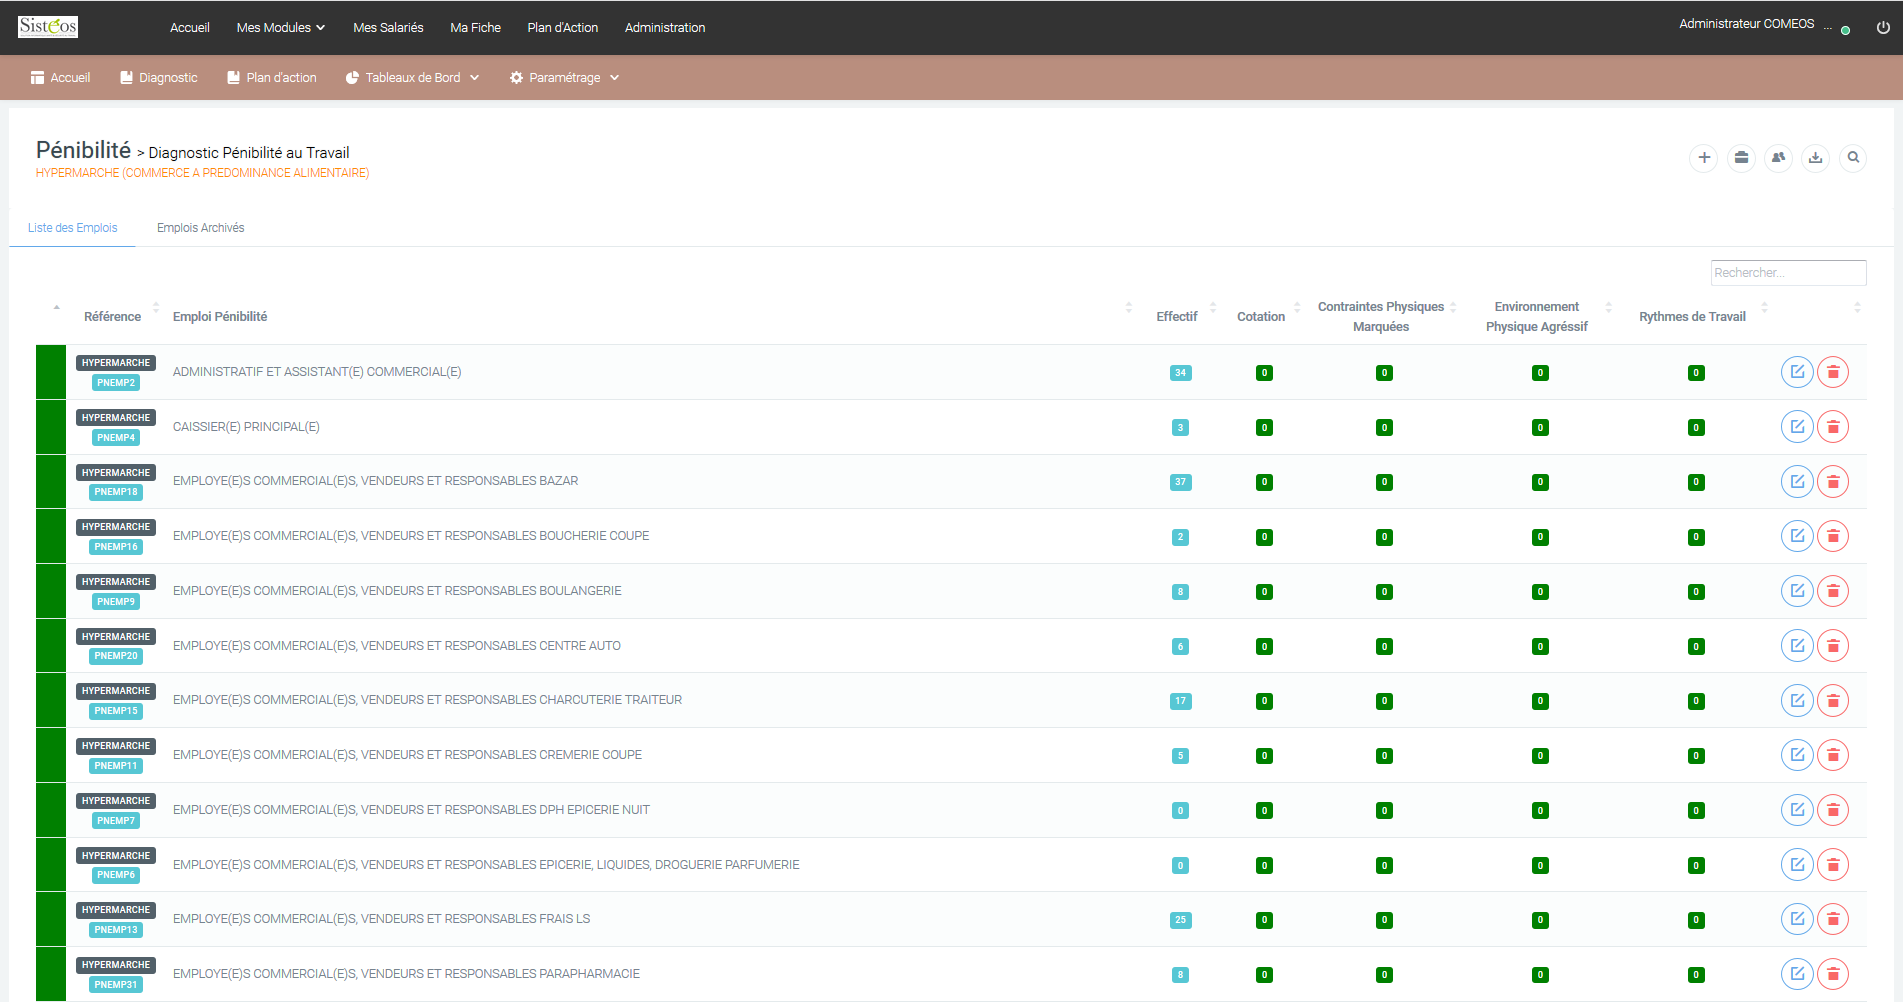Click the download export icon
This screenshot has width=1903, height=1002.
[x=1815, y=158]
